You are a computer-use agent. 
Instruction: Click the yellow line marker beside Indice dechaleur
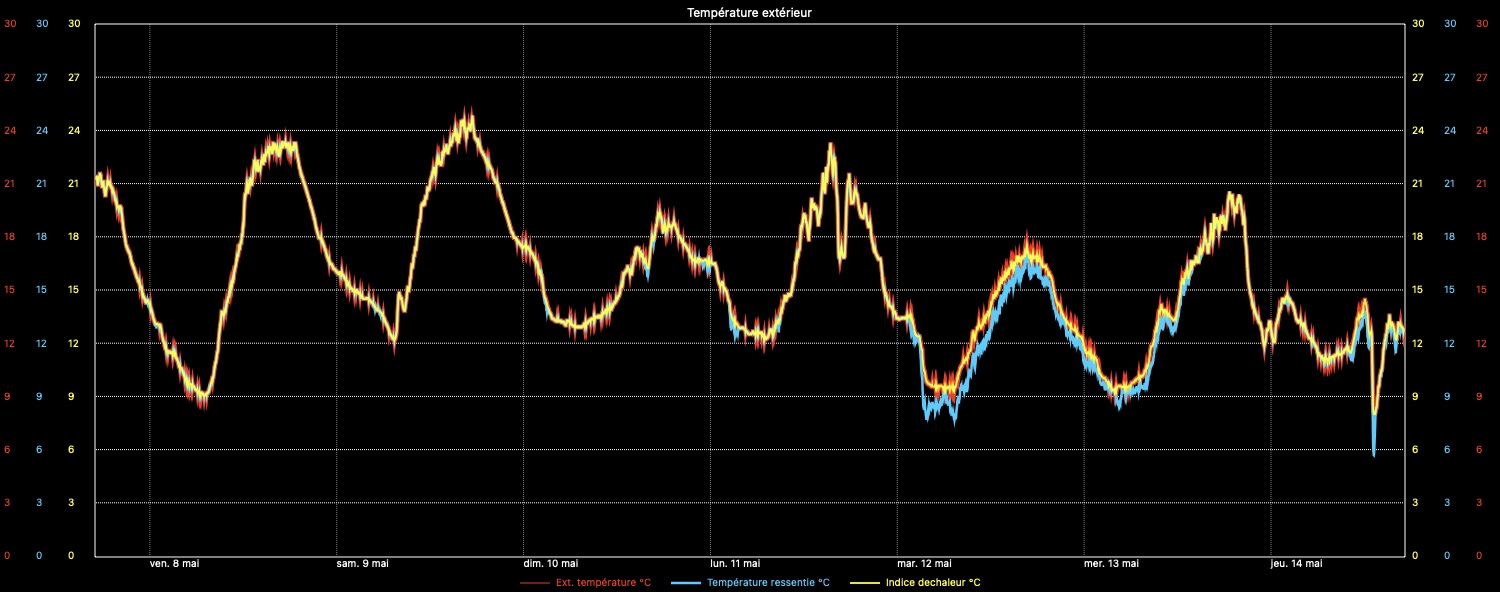[864, 582]
